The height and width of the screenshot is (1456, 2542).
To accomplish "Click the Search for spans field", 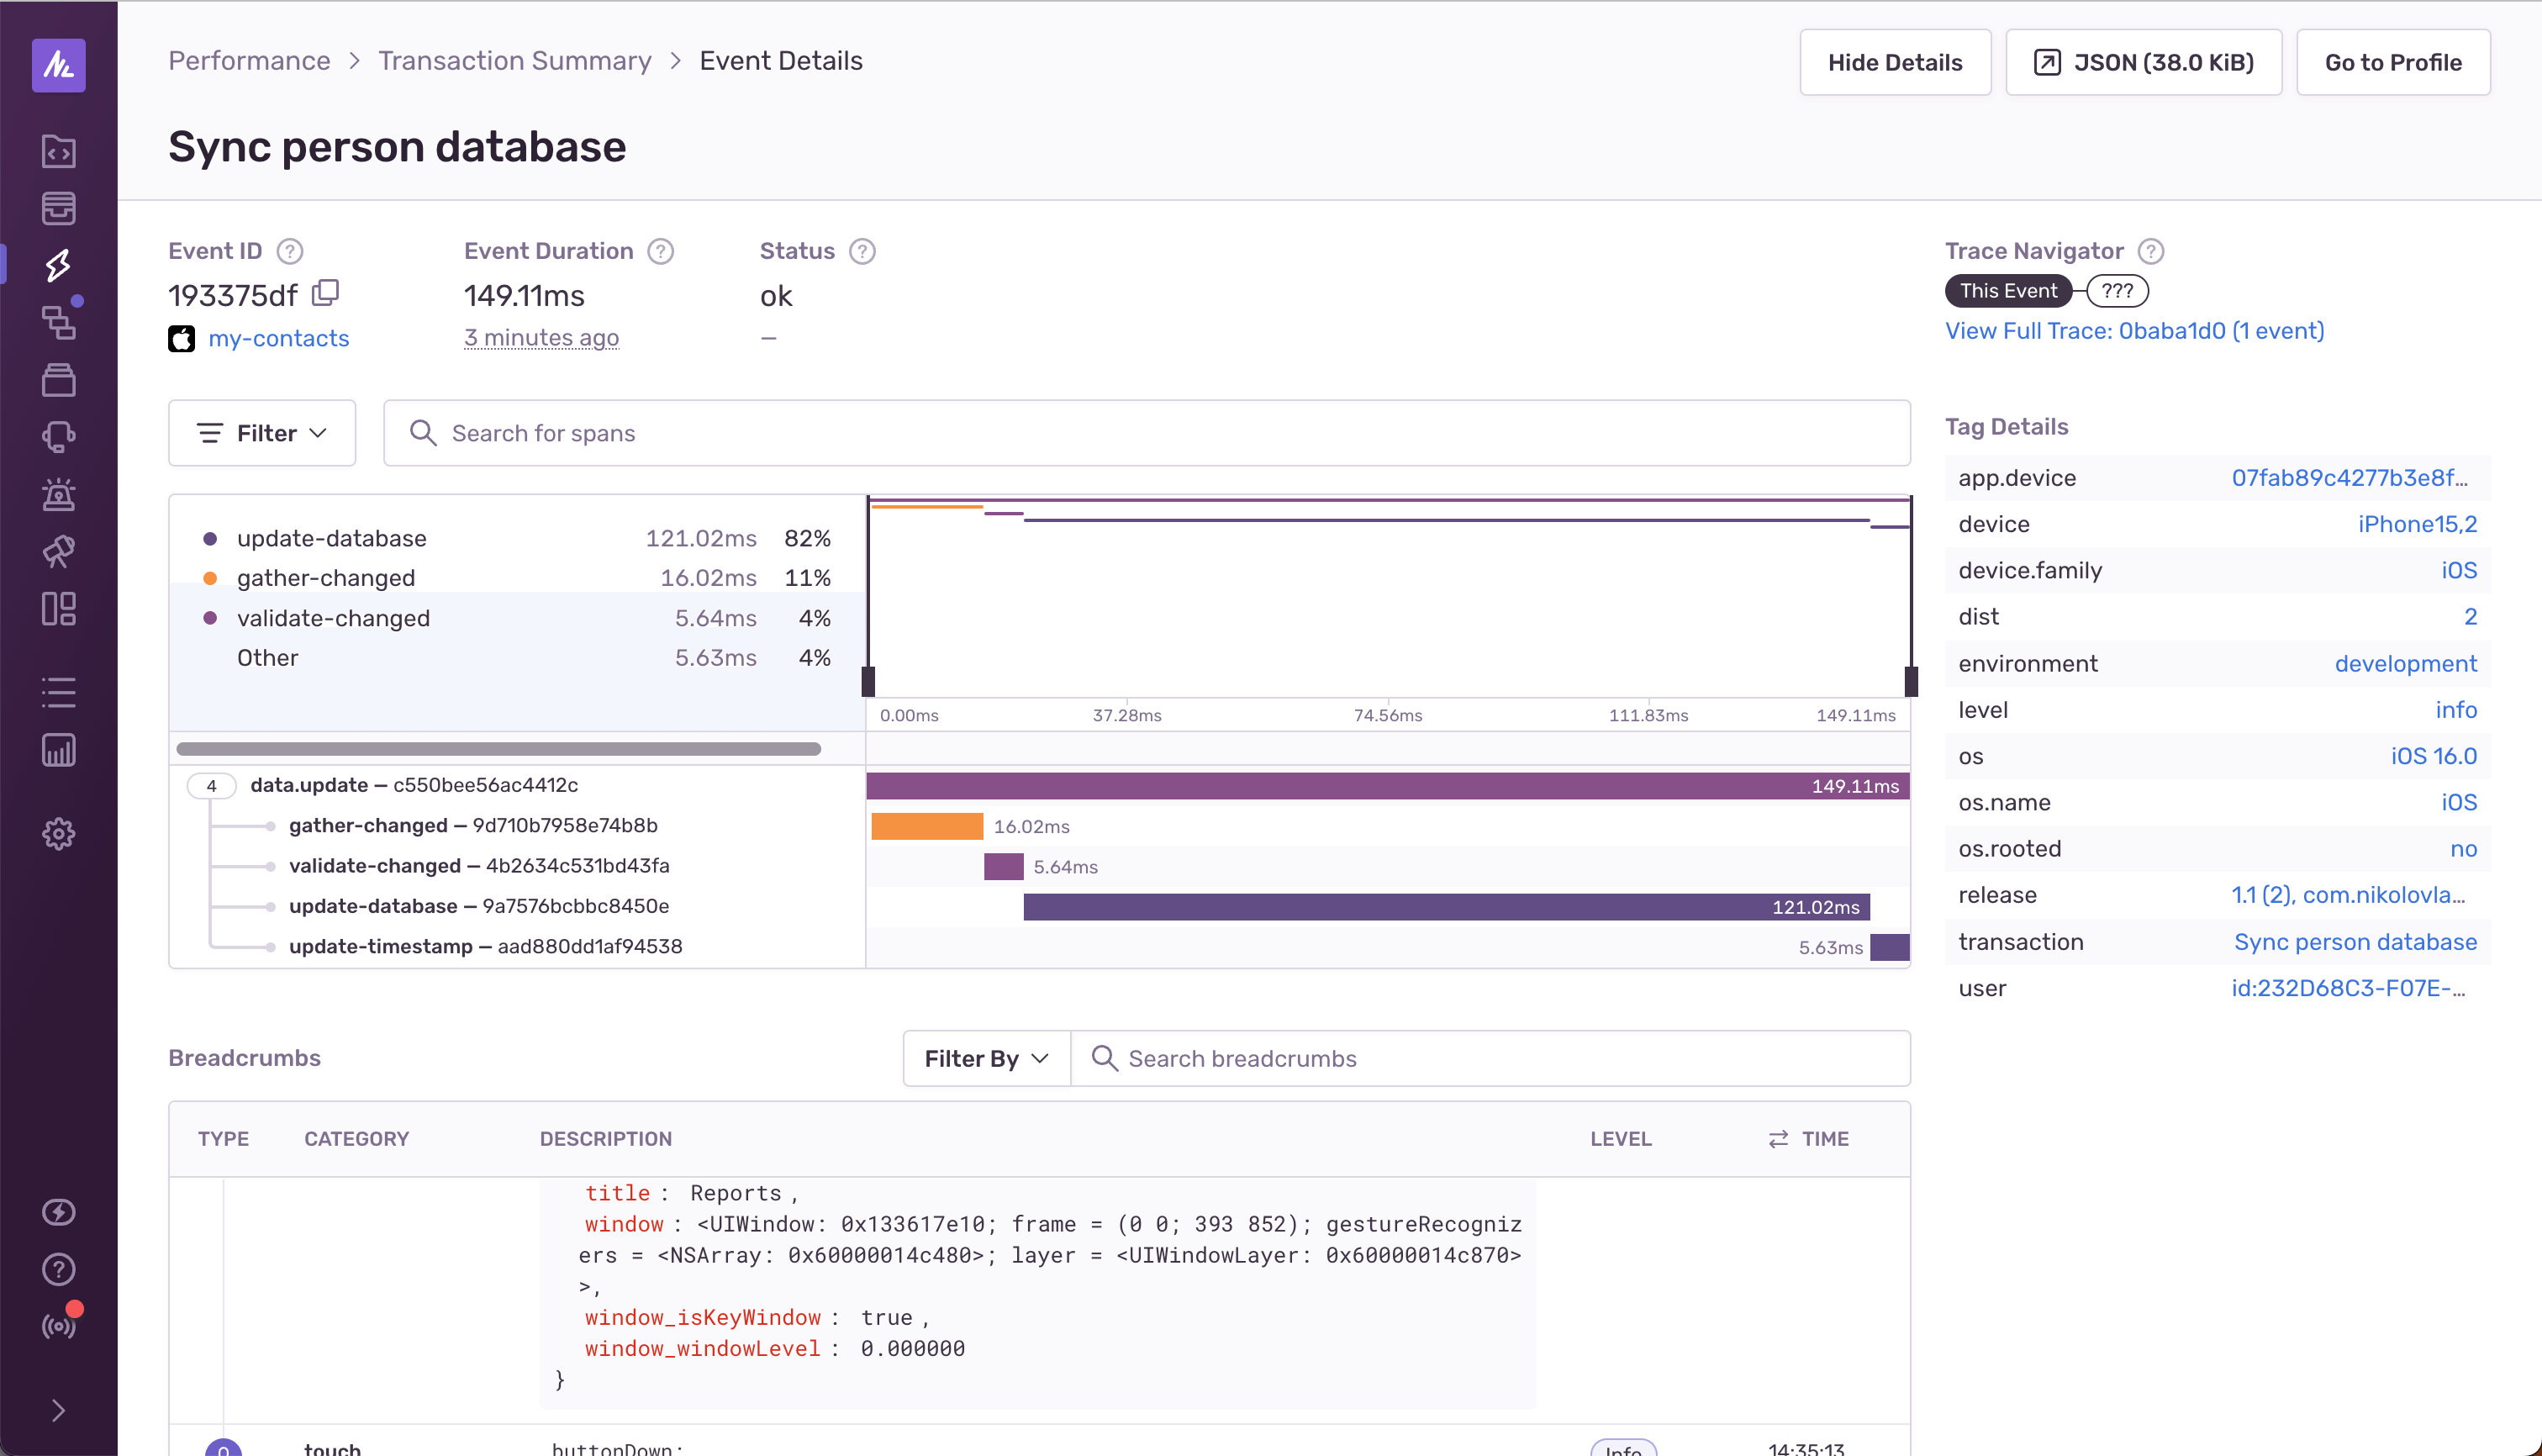I will [x=1147, y=433].
